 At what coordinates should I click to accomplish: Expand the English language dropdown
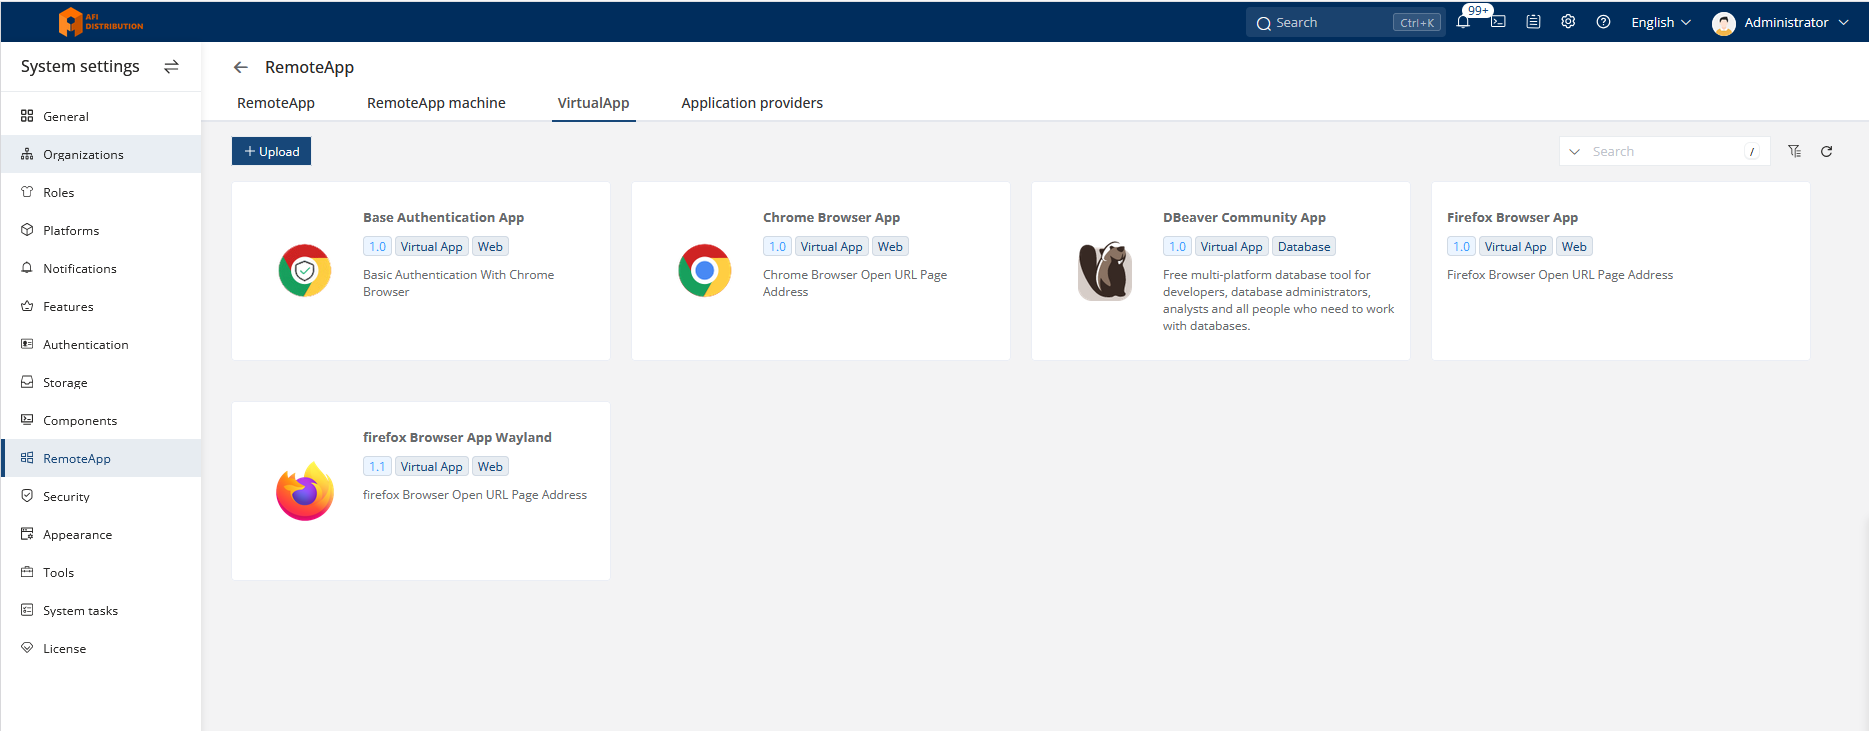(x=1660, y=22)
